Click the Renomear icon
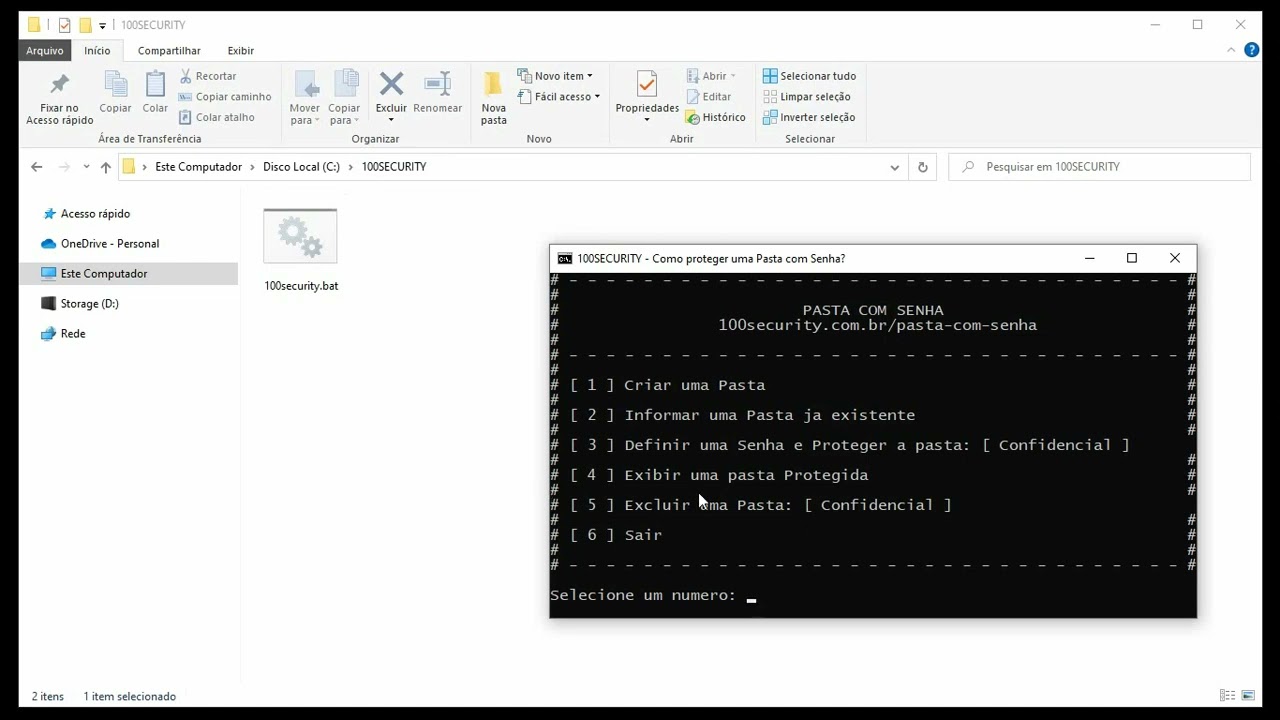The width and height of the screenshot is (1280, 720). 438,84
